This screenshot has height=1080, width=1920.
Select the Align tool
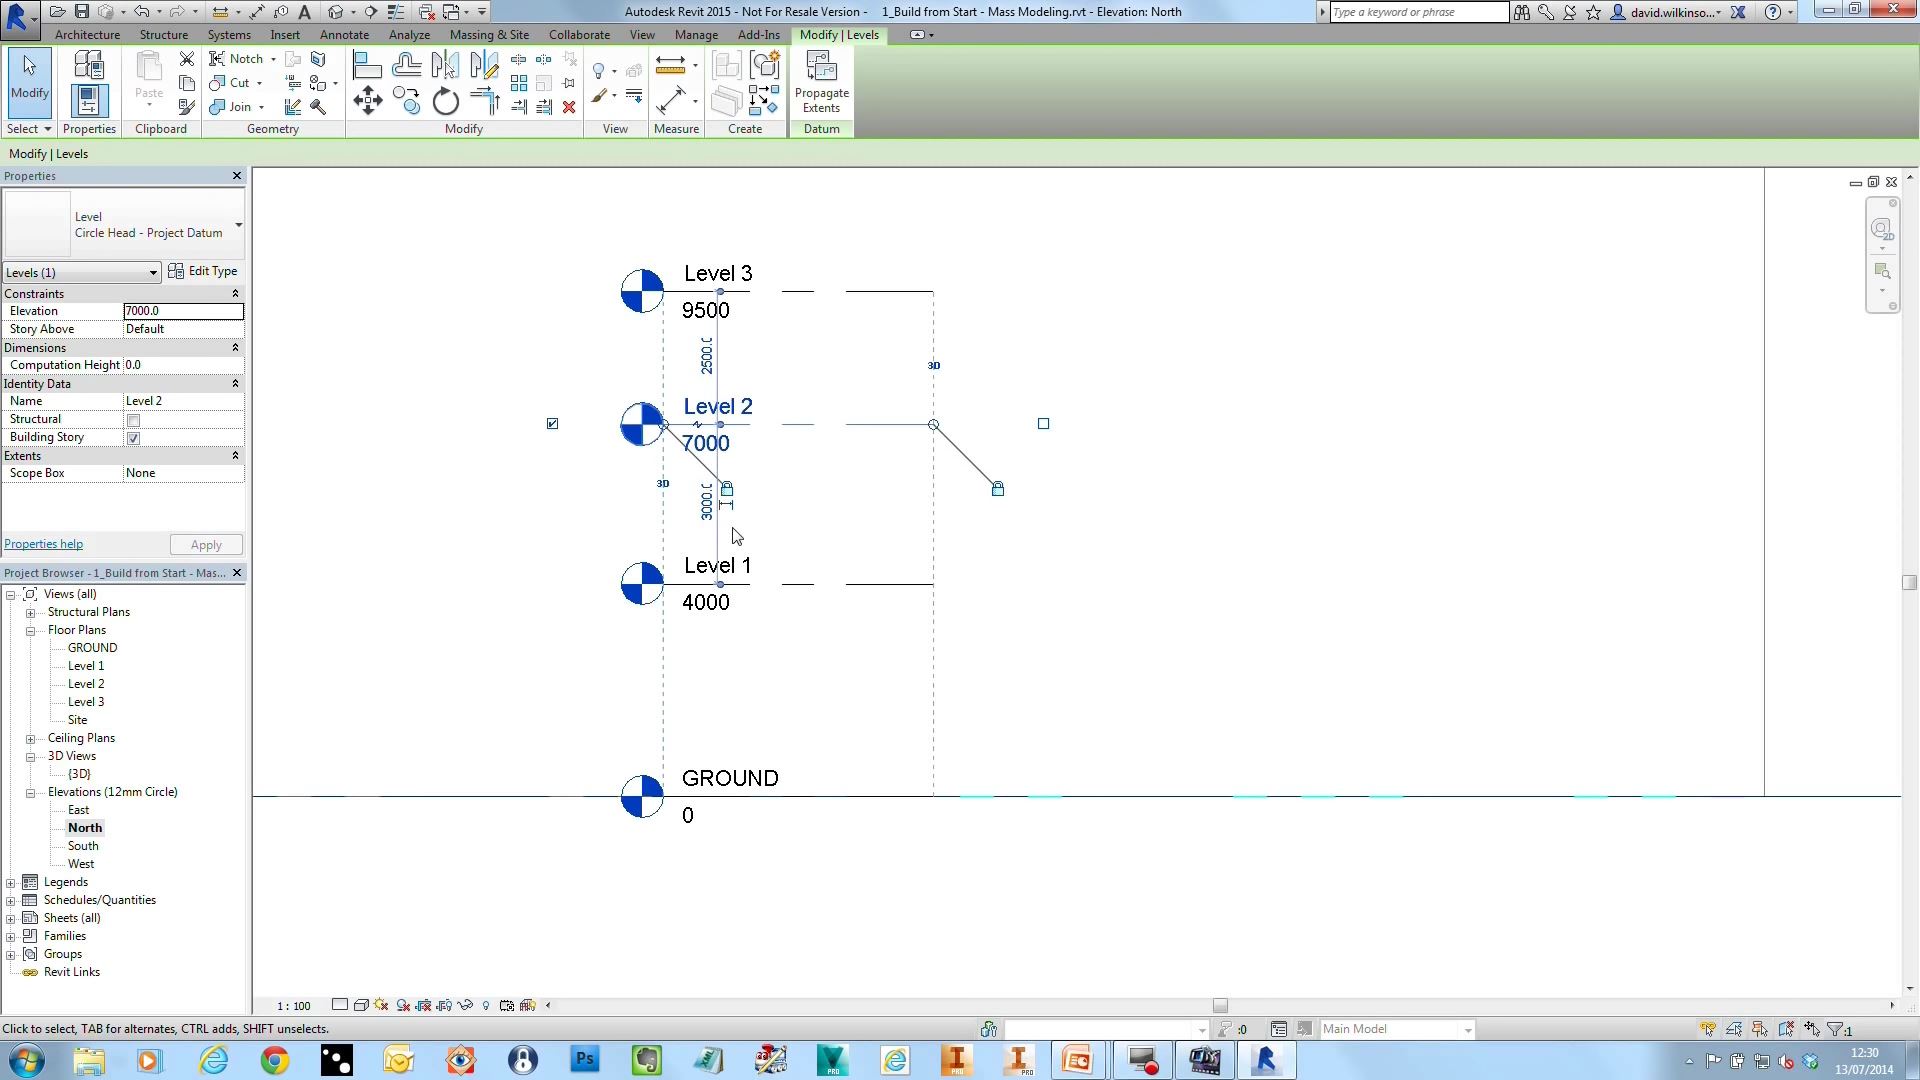point(367,66)
